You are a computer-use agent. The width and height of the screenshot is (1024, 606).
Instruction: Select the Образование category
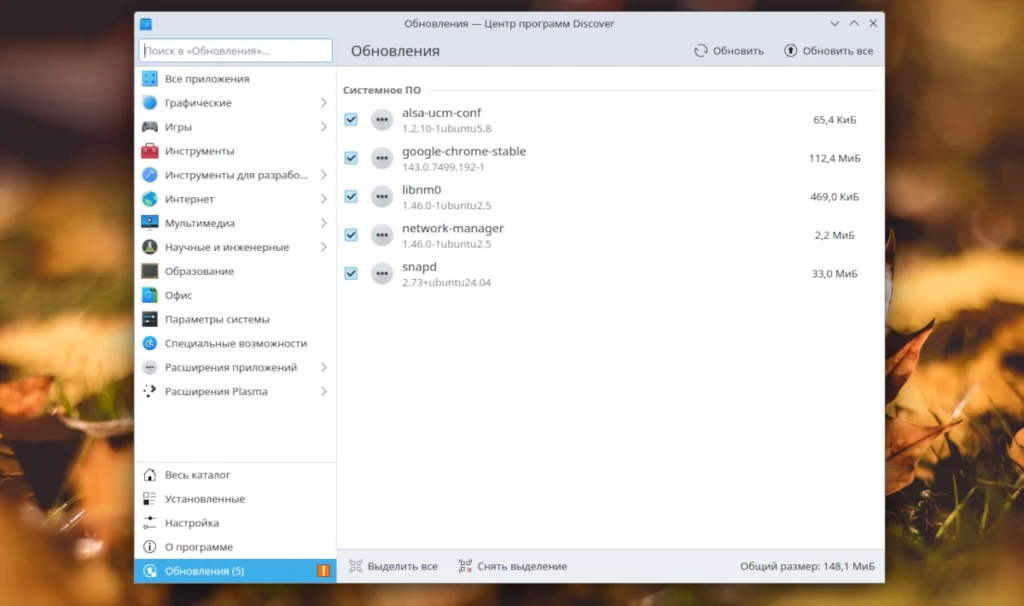pos(235,271)
